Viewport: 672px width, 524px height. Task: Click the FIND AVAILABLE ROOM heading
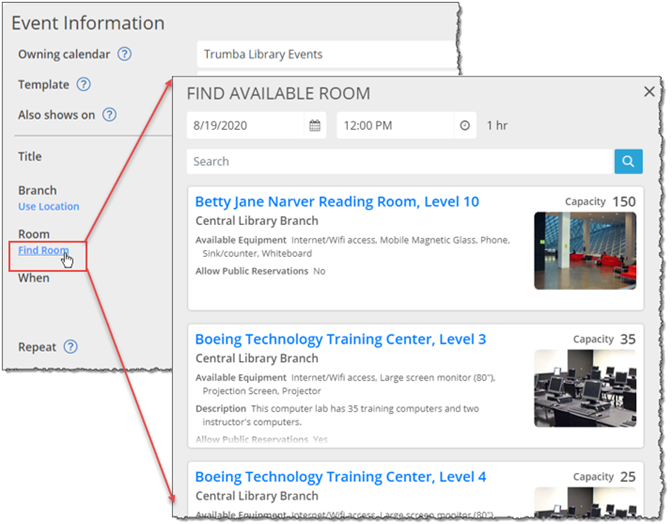tap(279, 93)
